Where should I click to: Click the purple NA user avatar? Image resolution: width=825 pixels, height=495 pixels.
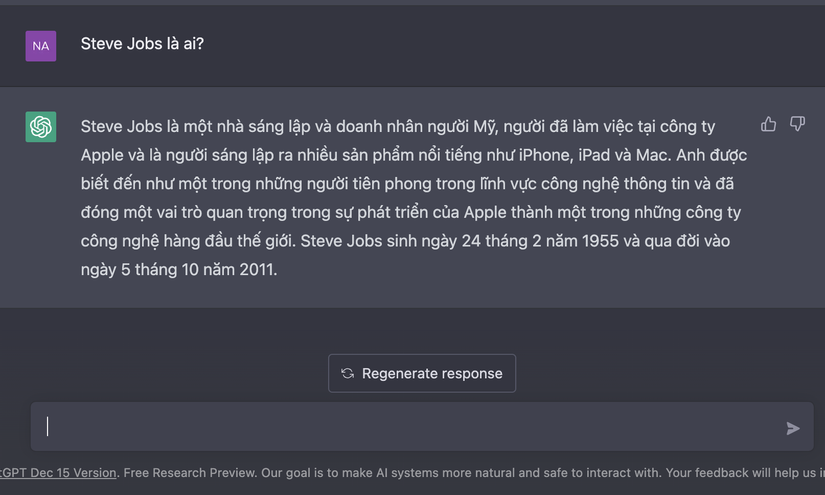pyautogui.click(x=41, y=45)
